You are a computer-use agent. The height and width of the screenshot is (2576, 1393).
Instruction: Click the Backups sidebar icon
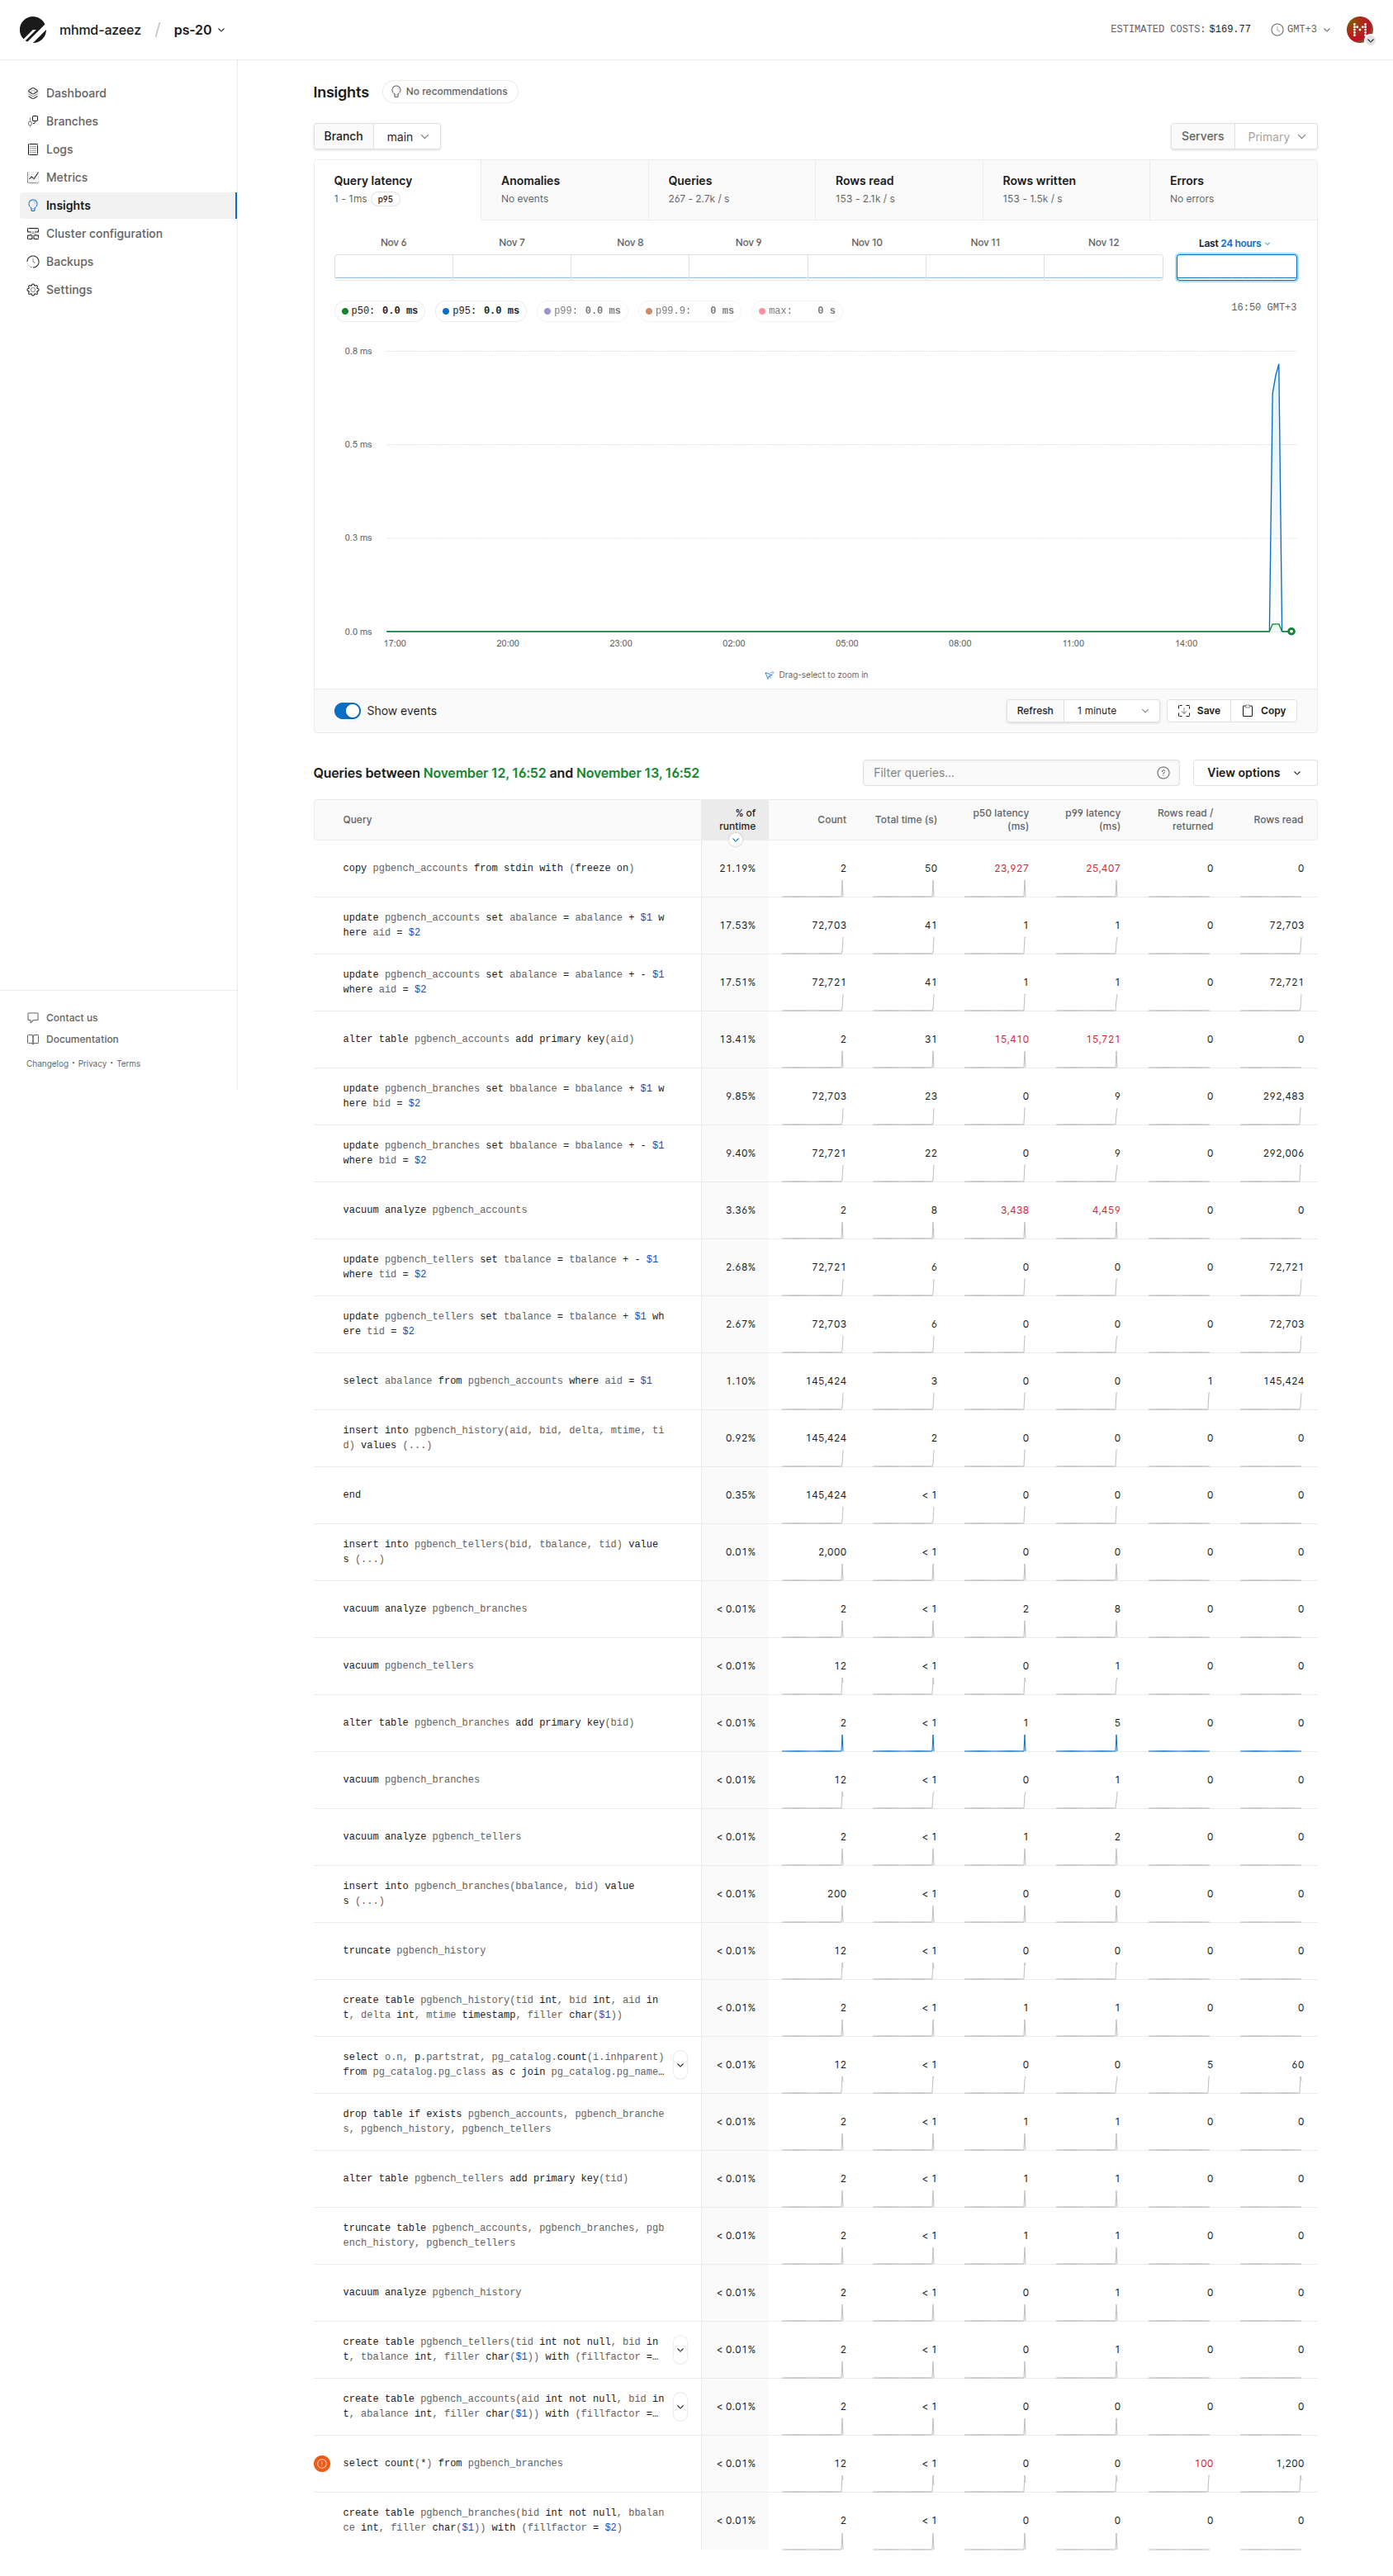(x=33, y=261)
